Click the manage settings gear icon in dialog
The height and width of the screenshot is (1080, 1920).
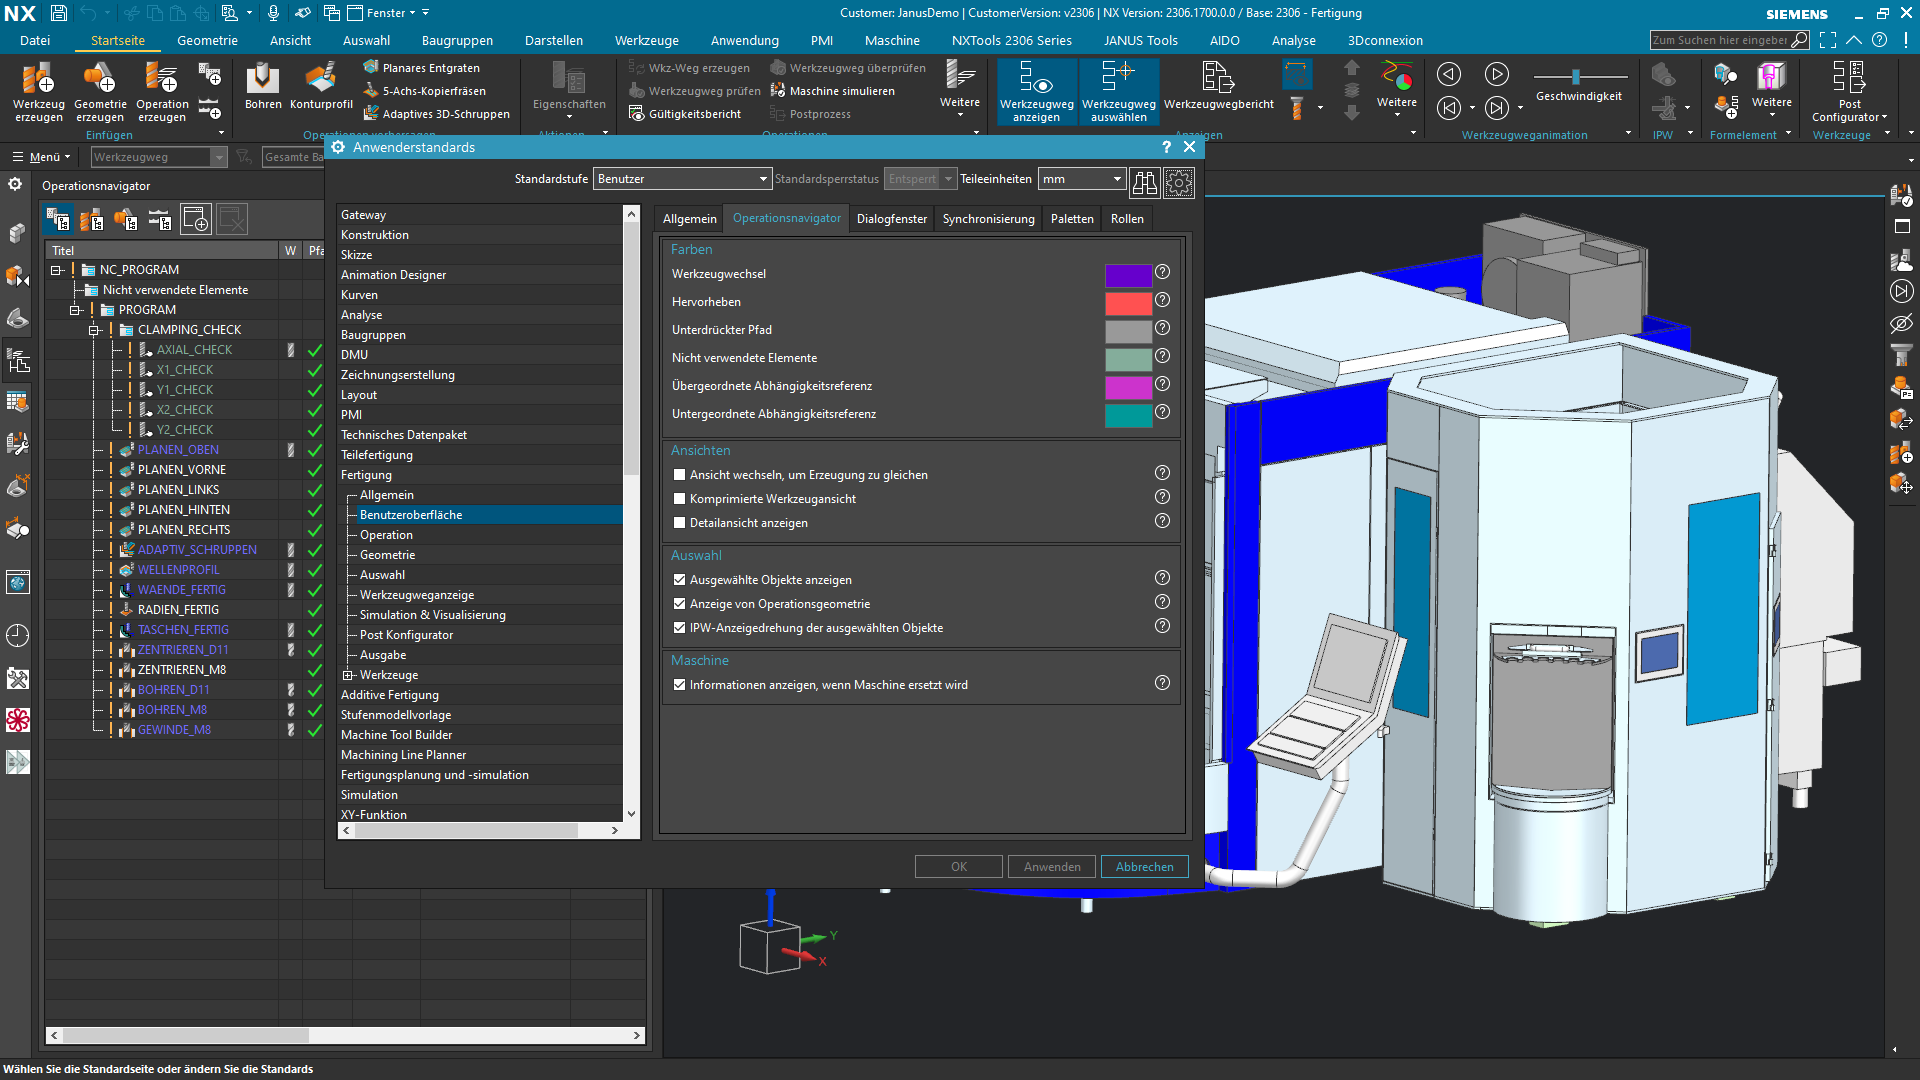pos(1179,182)
